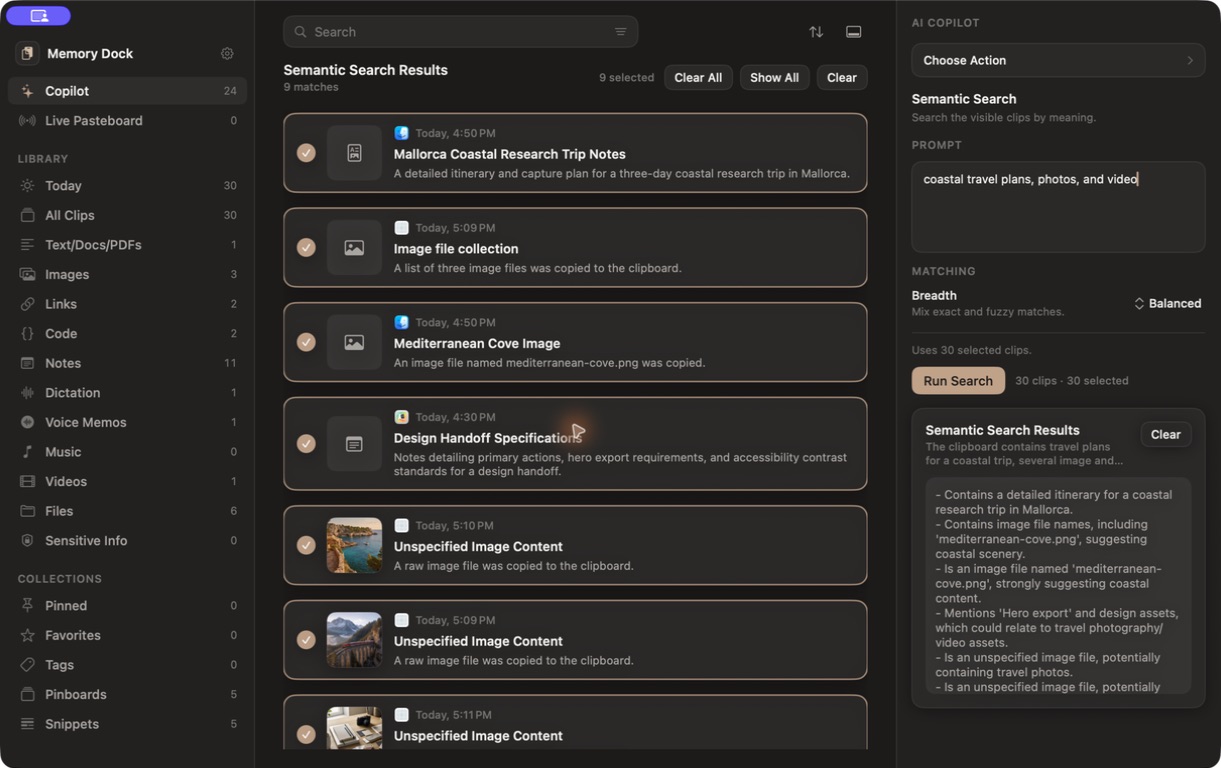Open Live Pasteboard view
Image resolution: width=1221 pixels, height=768 pixels.
coord(127,121)
